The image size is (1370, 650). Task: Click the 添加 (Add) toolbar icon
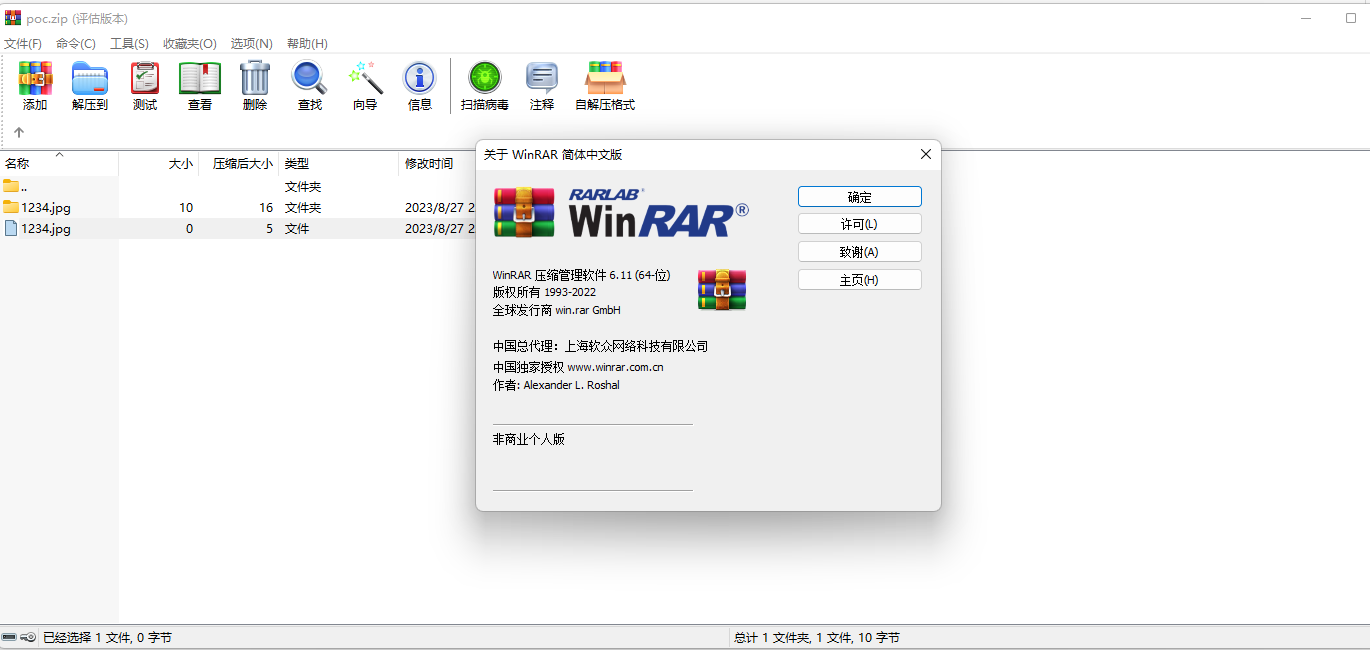tap(35, 78)
